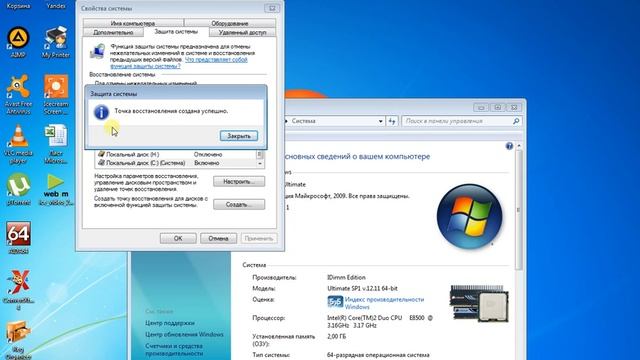The image size is (640, 360).
Task: Click the Отмена button
Action: (218, 238)
